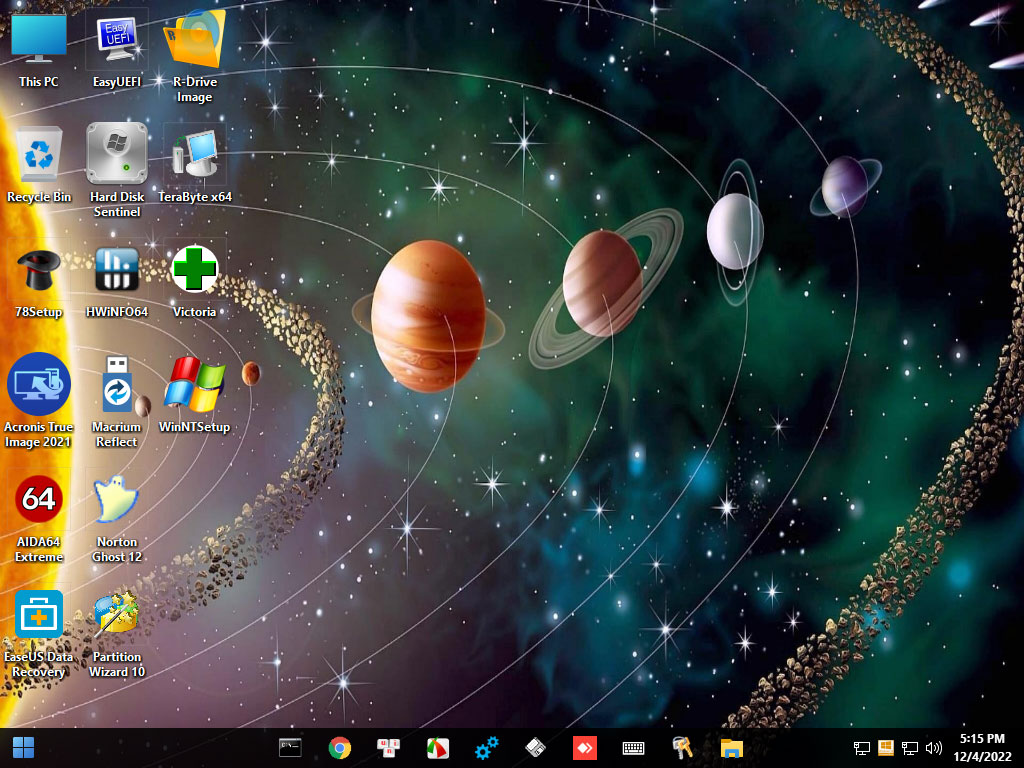The height and width of the screenshot is (768, 1024).
Task: Launch Command Prompt from taskbar
Action: (290, 748)
